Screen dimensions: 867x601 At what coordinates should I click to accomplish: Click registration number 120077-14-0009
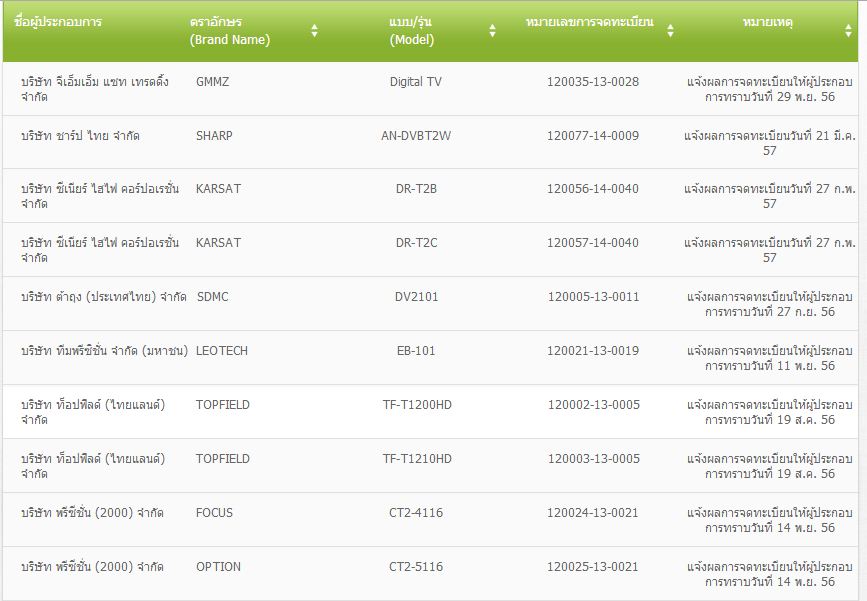pyautogui.click(x=593, y=136)
